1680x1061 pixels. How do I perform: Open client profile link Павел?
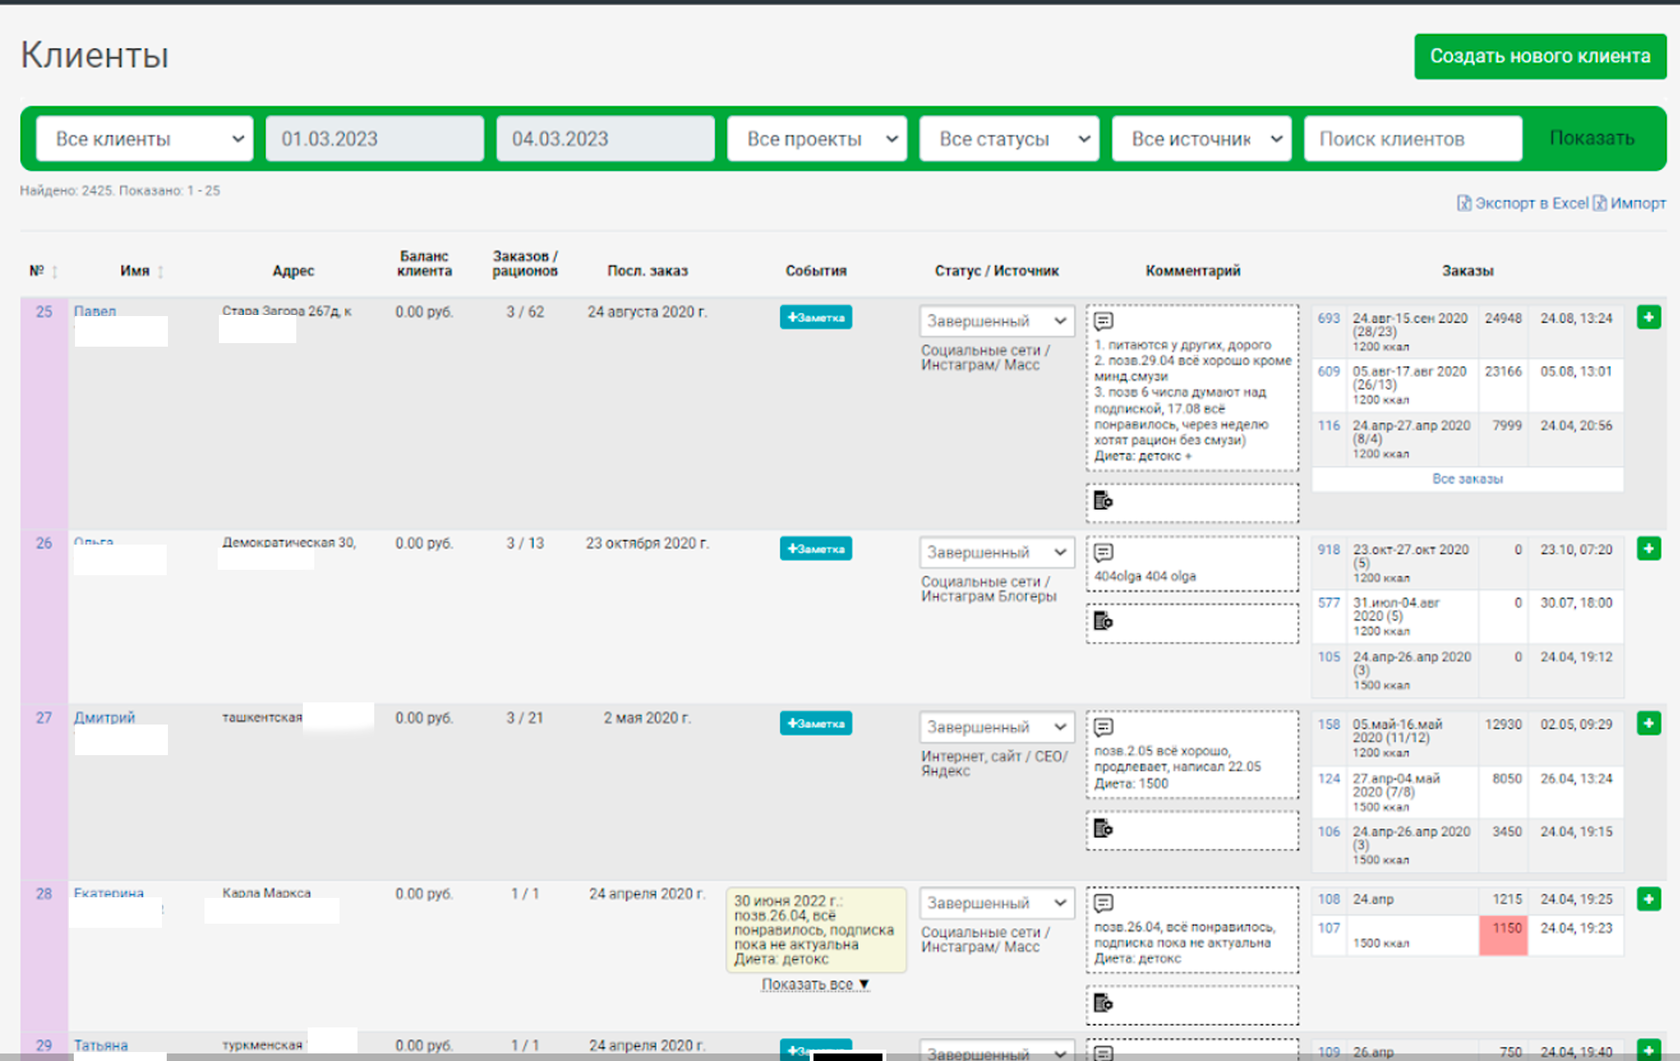(95, 311)
